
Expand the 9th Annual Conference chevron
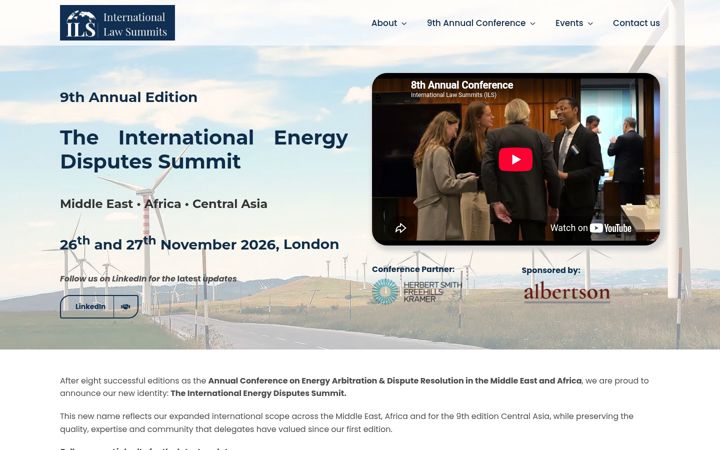click(x=533, y=23)
